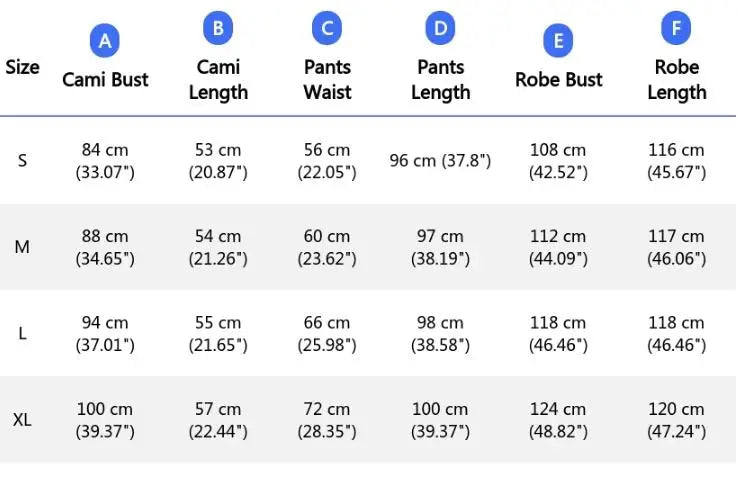This screenshot has width=739, height=485.
Task: Click the blue C circle icon
Action: [x=327, y=28]
